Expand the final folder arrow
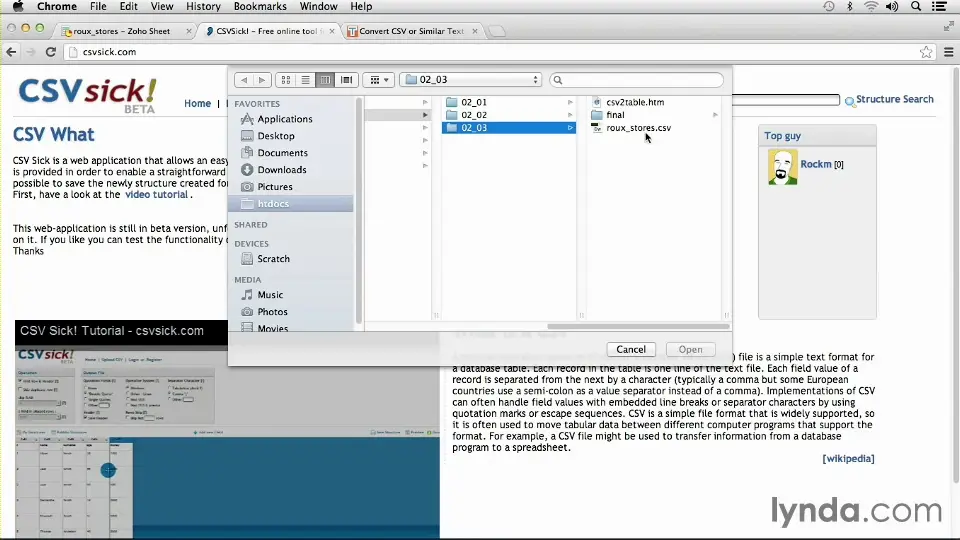Screen dimensions: 960x540 [715, 114]
